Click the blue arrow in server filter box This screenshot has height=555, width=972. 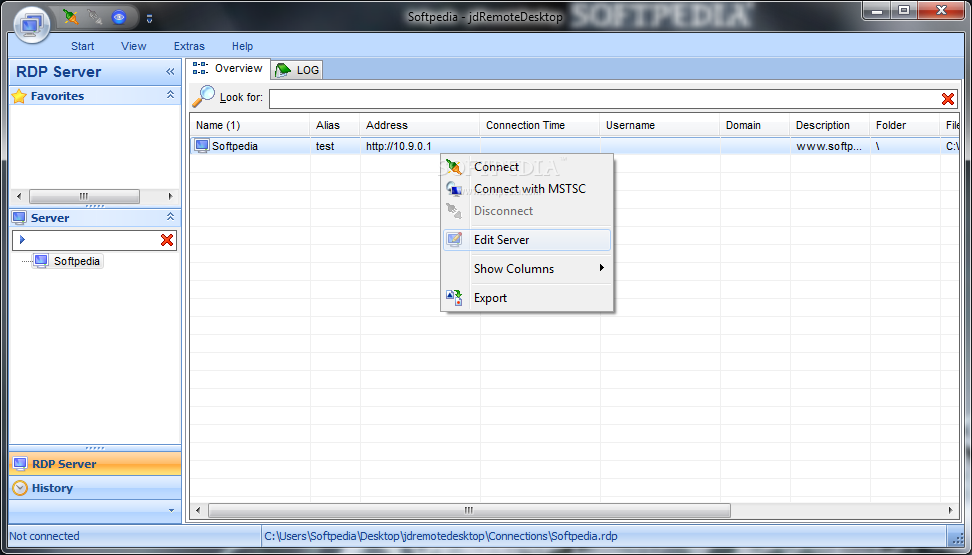click(x=22, y=239)
